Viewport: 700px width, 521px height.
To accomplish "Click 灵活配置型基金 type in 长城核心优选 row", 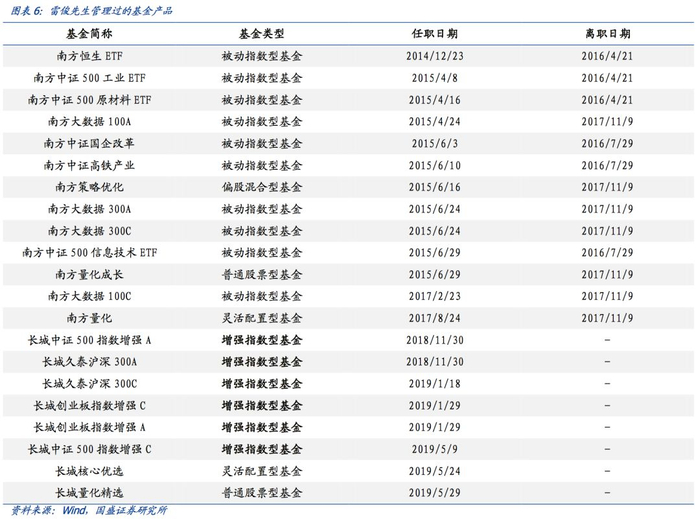I will [262, 471].
